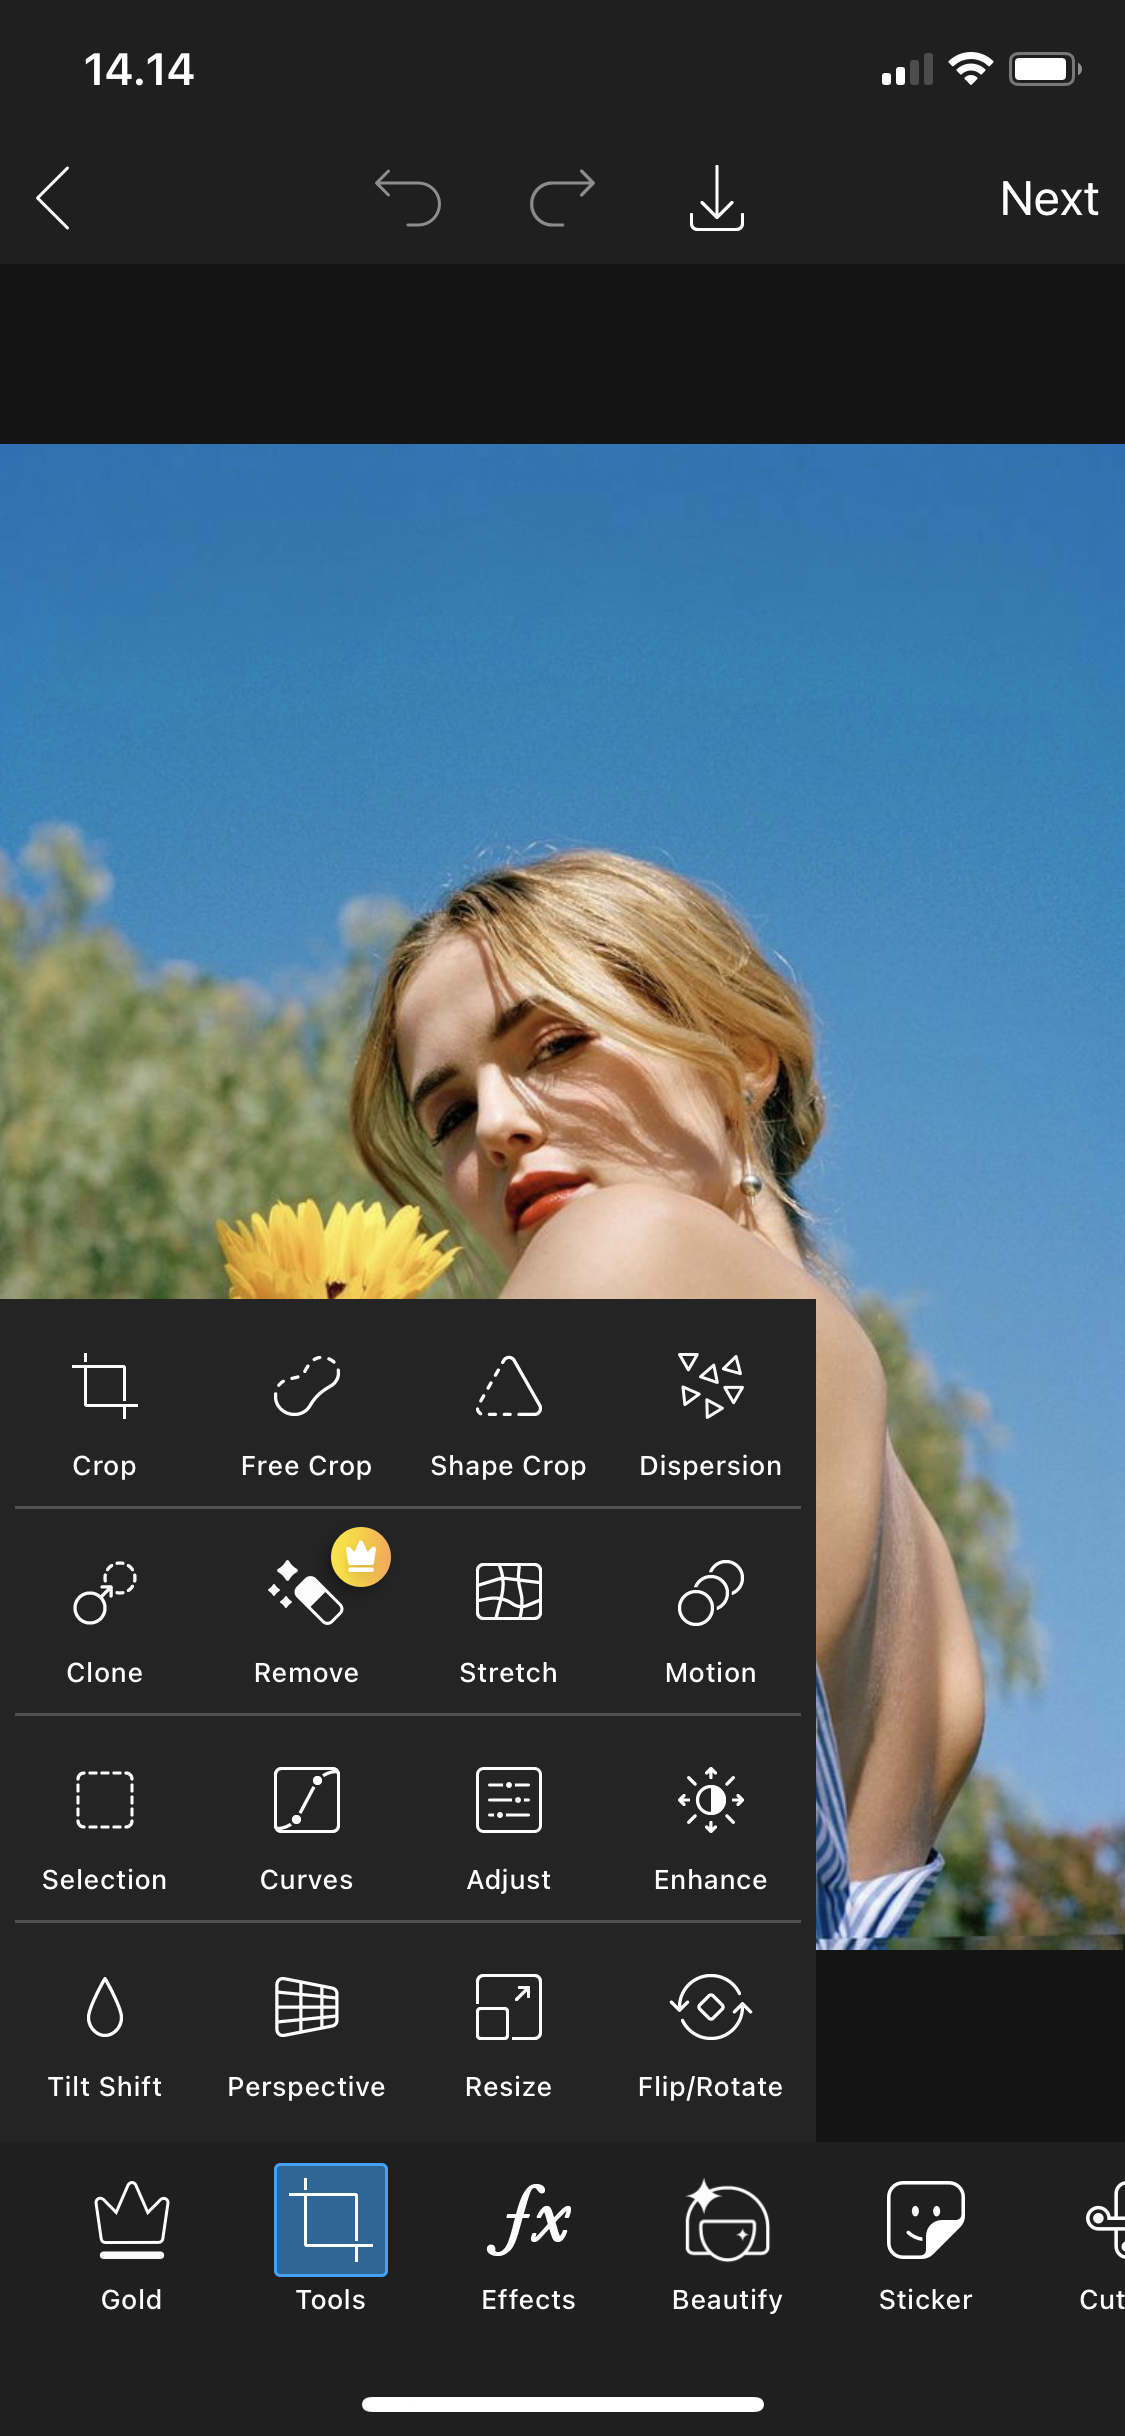Open the Remove object tool
This screenshot has height=2436, width=1125.
pos(306,1621)
